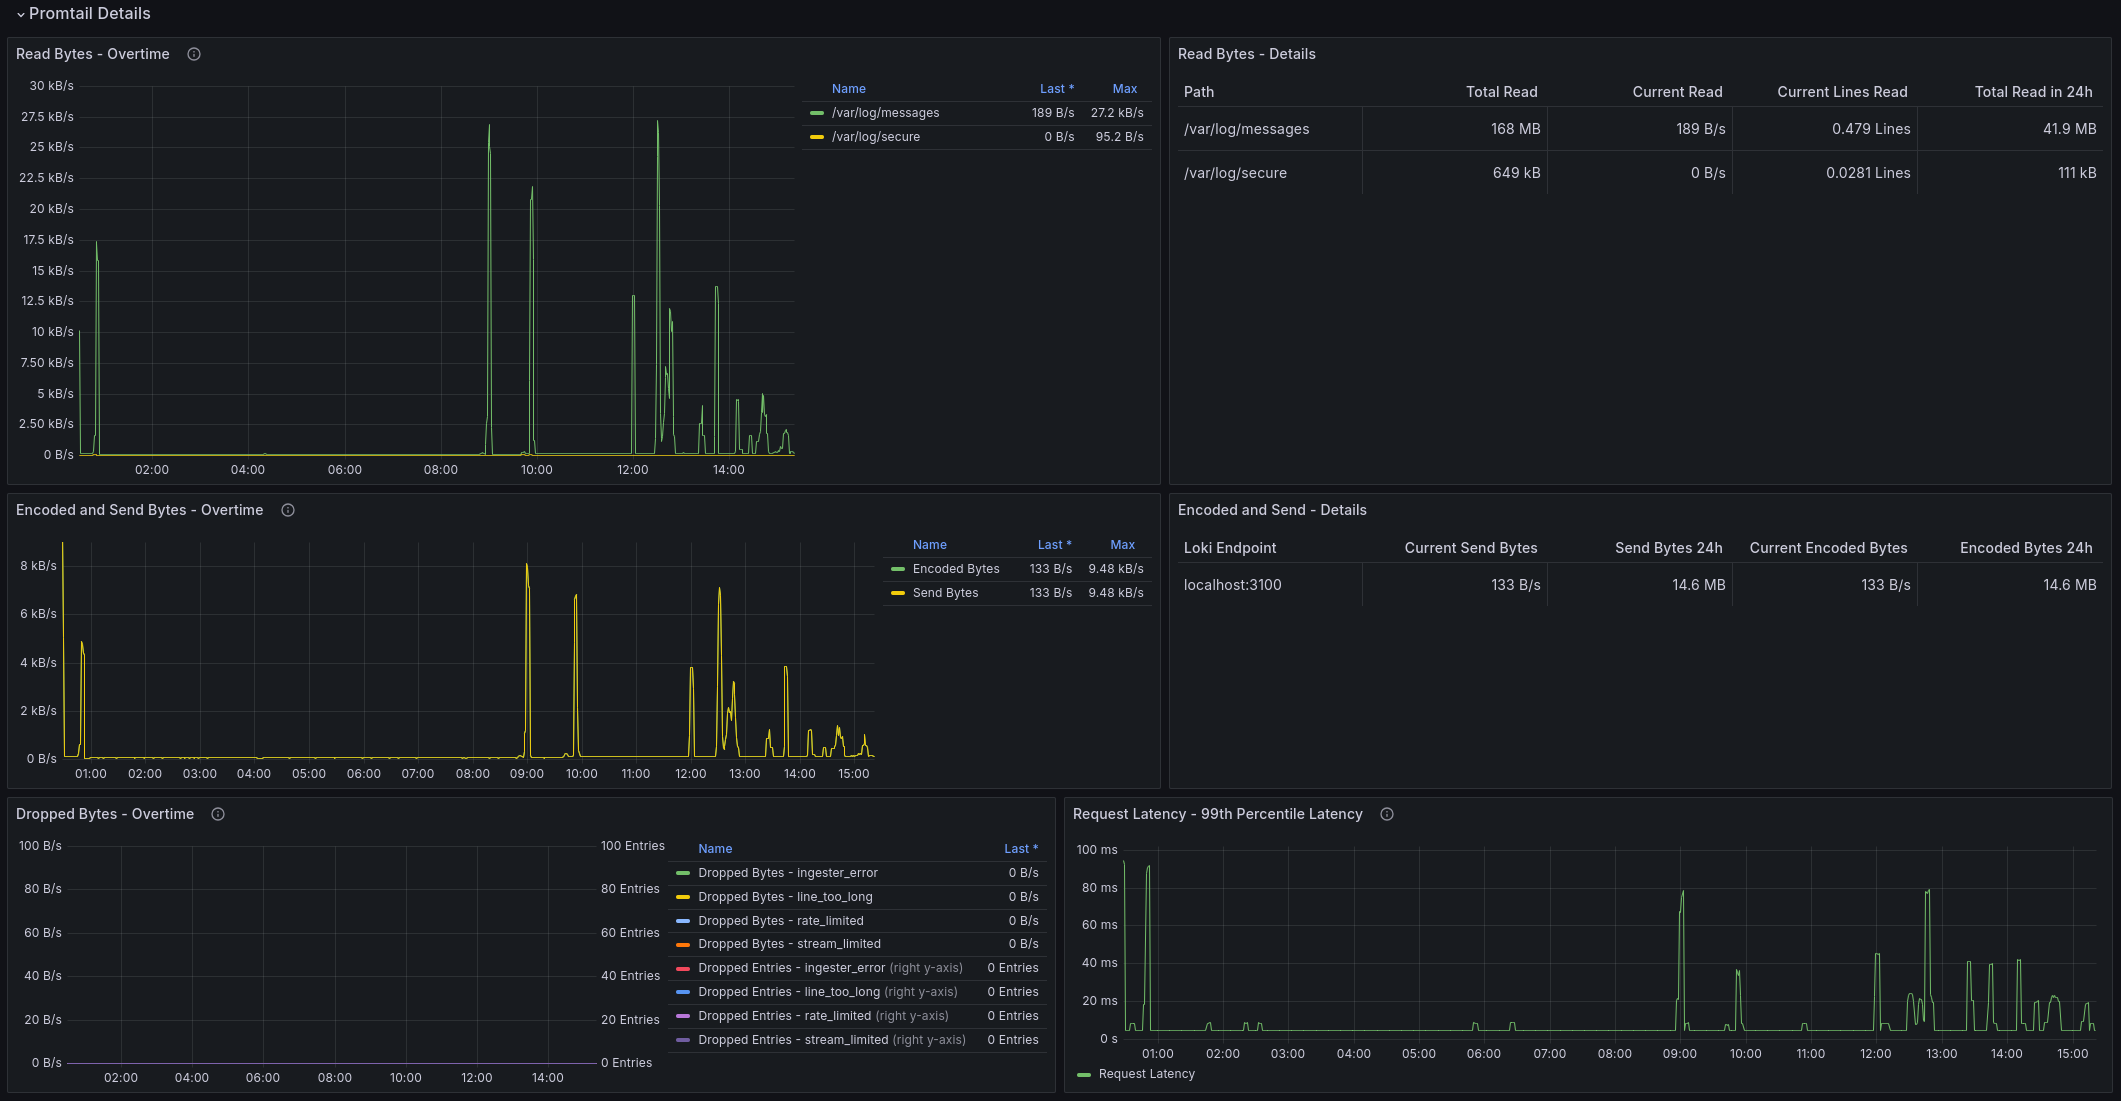Click Loki Endpoint column header
The image size is (2121, 1101).
click(x=1230, y=548)
